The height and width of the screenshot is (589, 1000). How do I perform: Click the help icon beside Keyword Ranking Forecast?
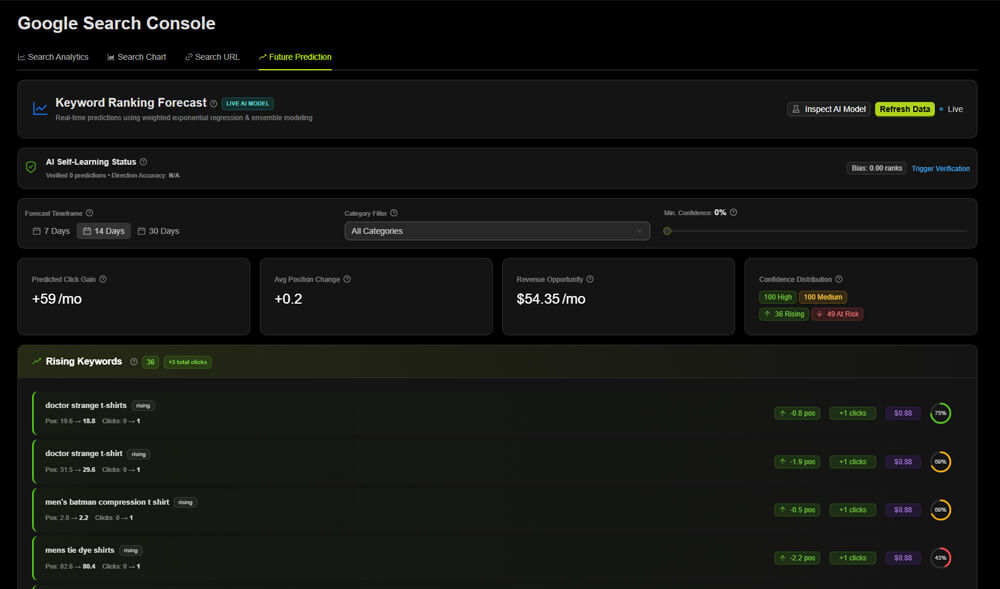214,103
